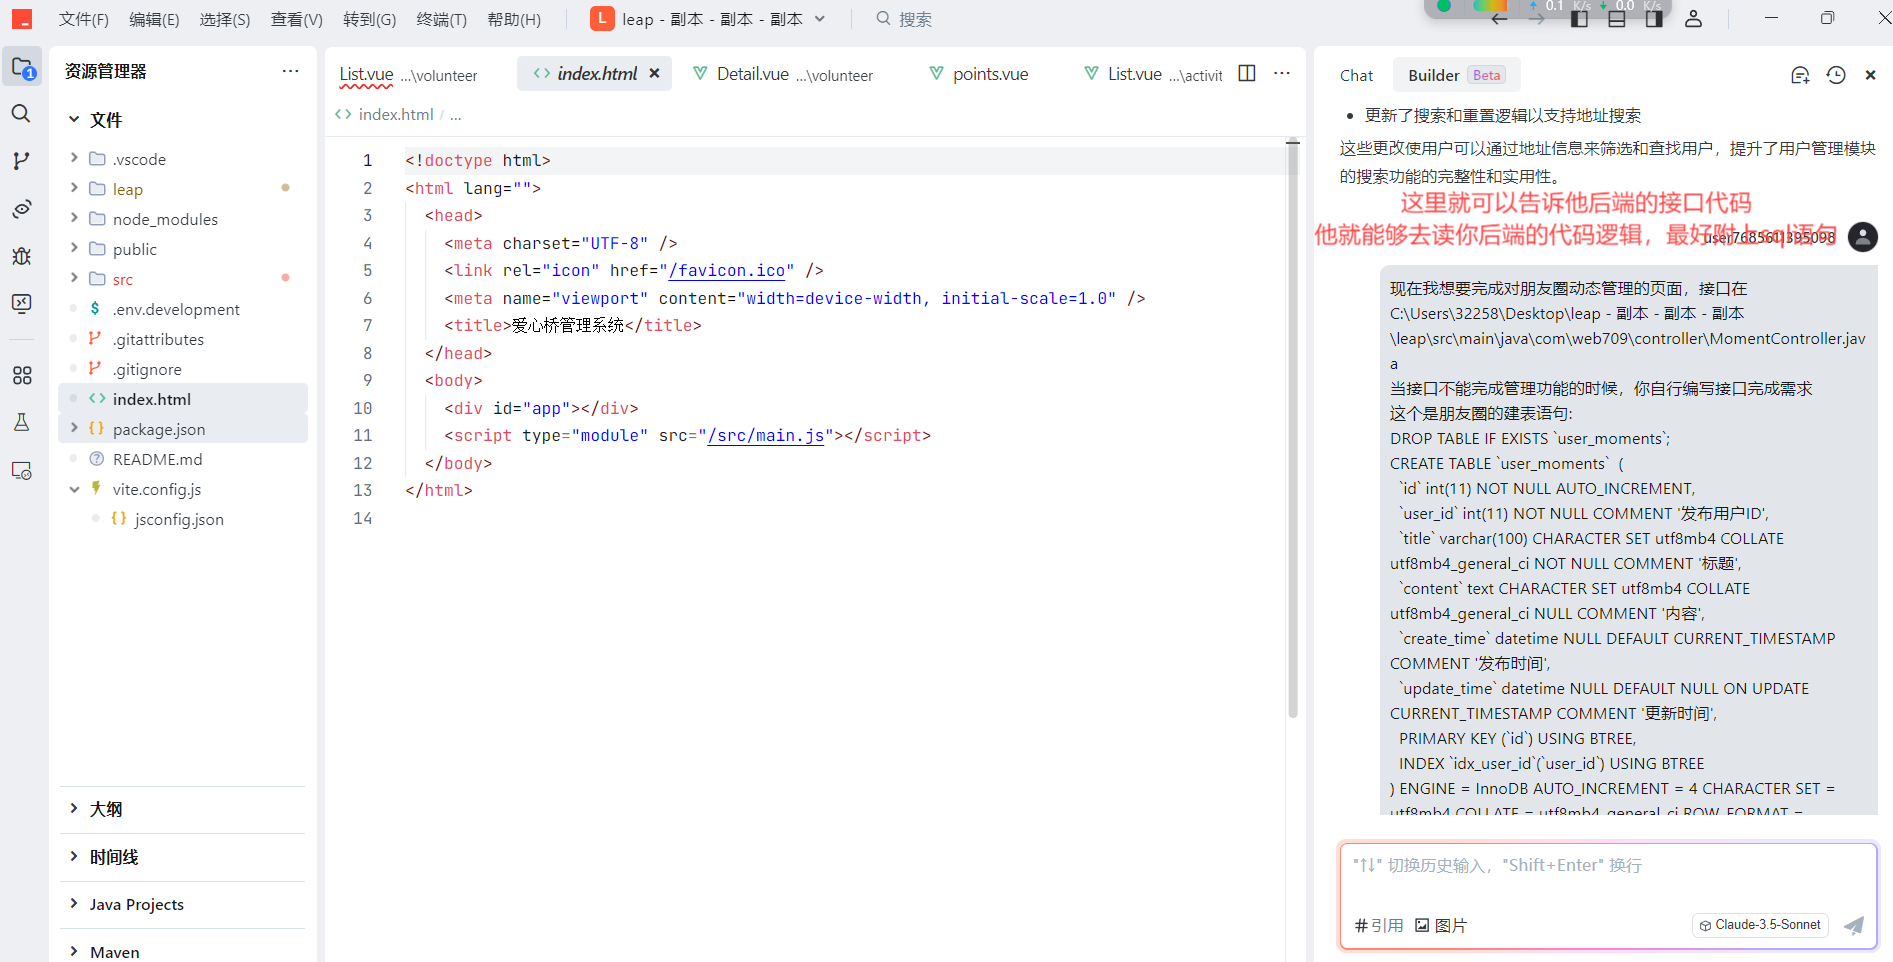Open the Explorer panel ellipsis menu
Viewport: 1893px width, 962px height.
pos(290,71)
